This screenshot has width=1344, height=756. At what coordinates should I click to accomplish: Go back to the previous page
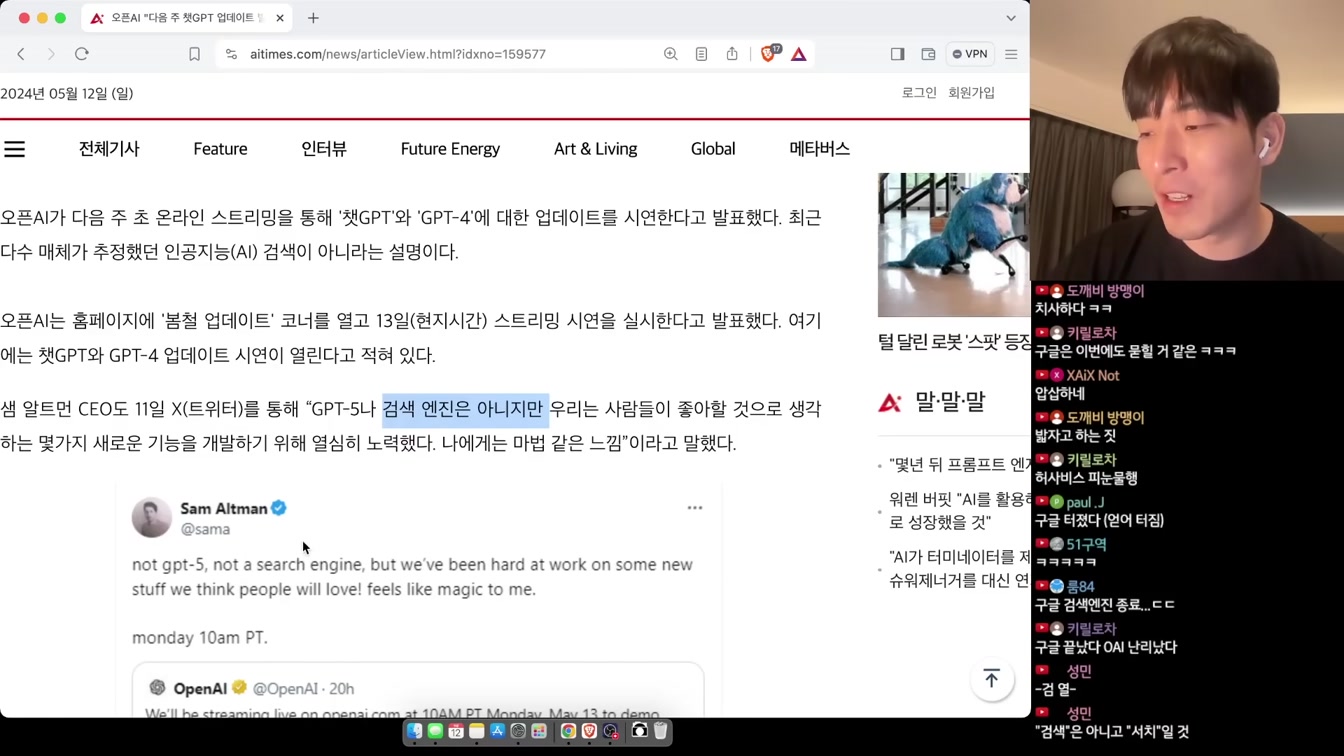(21, 54)
